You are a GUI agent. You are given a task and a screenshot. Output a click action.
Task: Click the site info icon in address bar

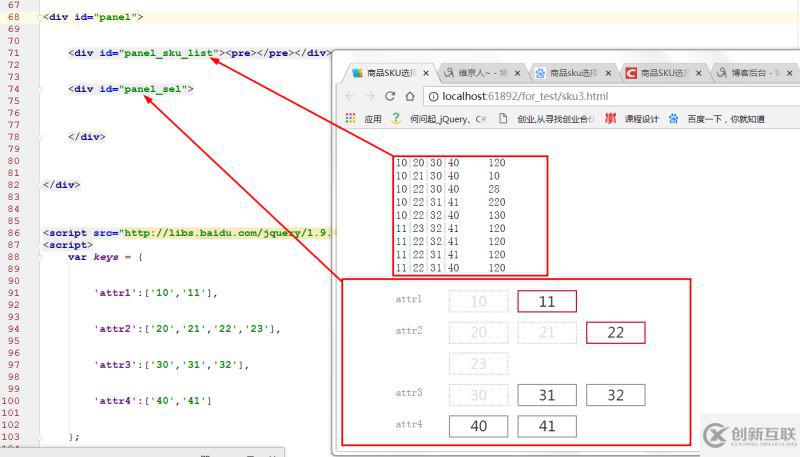433,96
